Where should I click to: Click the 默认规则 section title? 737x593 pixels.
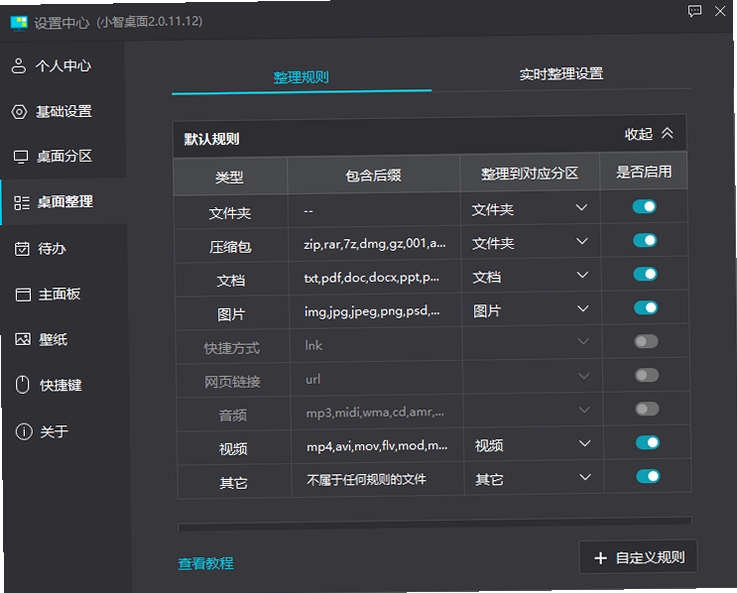click(212, 139)
